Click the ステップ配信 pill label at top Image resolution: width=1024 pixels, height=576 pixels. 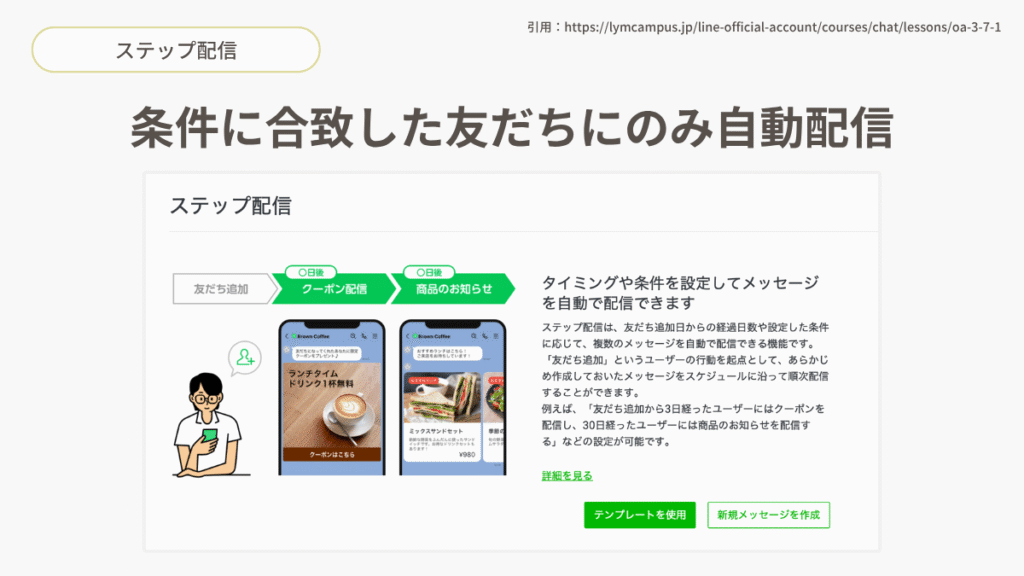pyautogui.click(x=176, y=50)
